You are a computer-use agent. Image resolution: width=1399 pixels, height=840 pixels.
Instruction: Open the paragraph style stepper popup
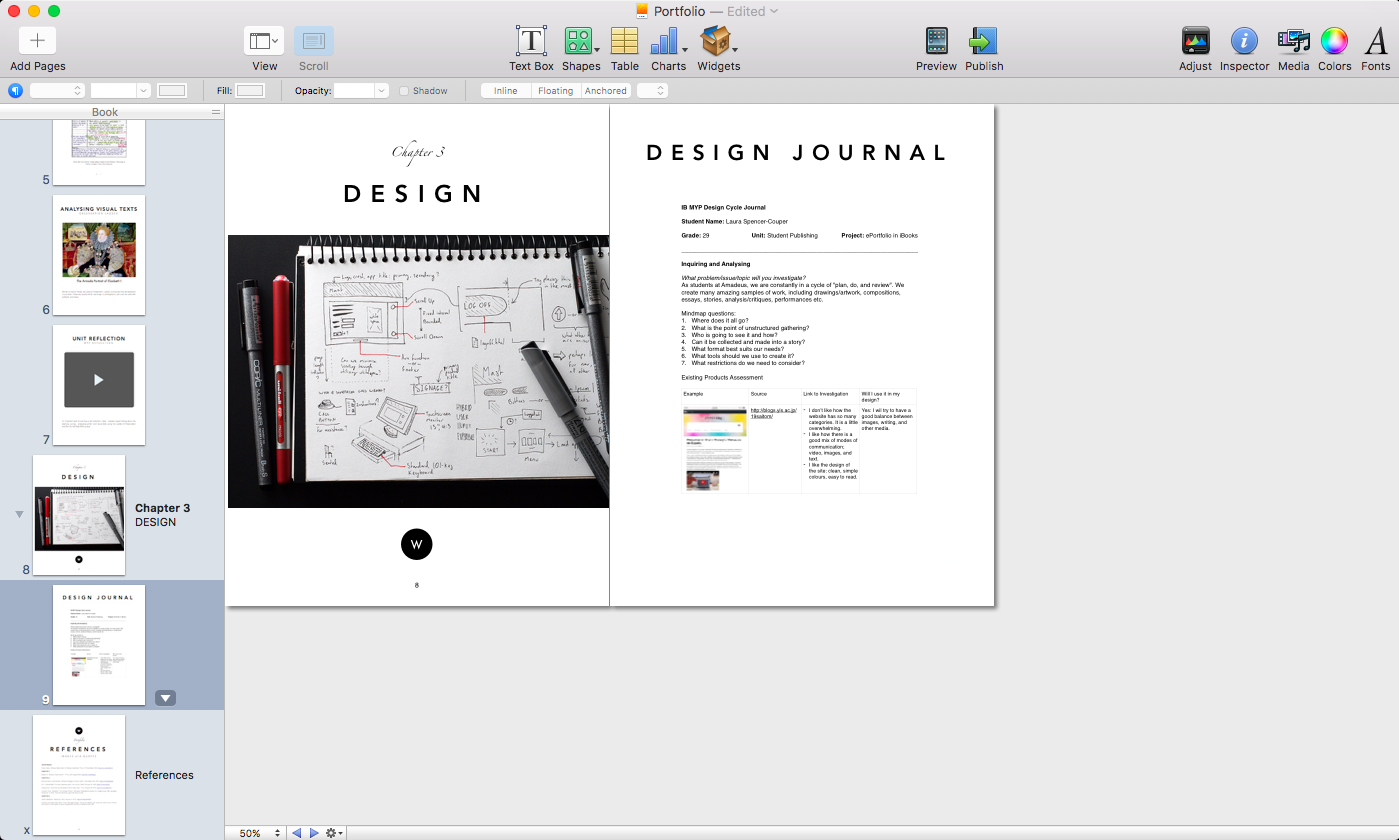57,91
